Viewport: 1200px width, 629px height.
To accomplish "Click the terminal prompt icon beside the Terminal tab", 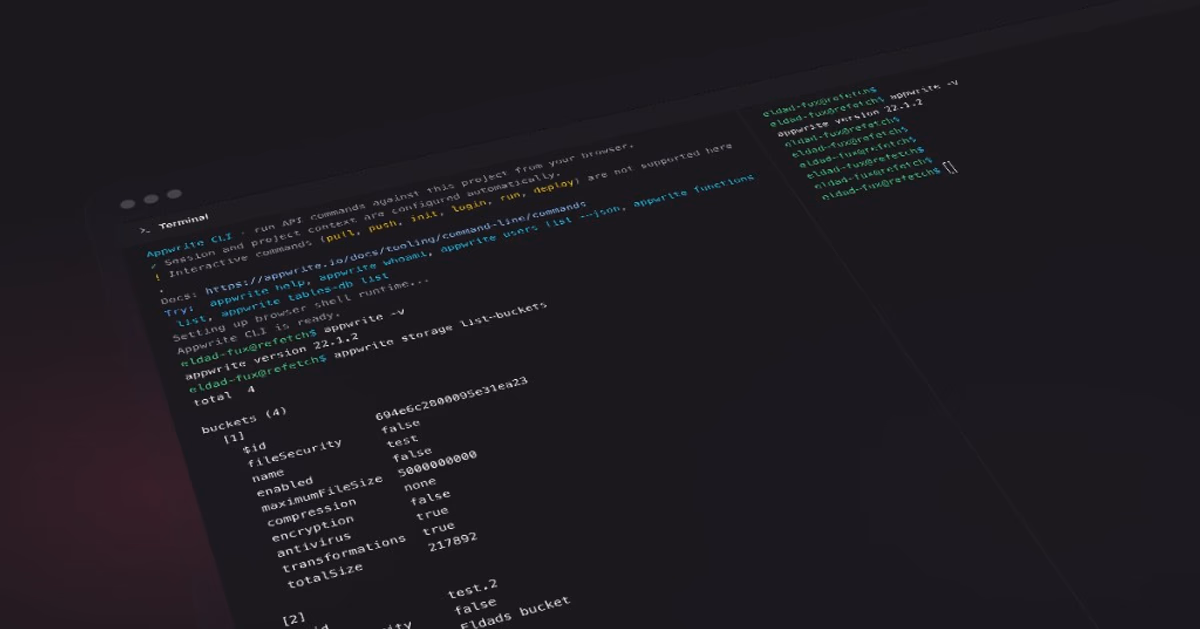I will tap(145, 229).
